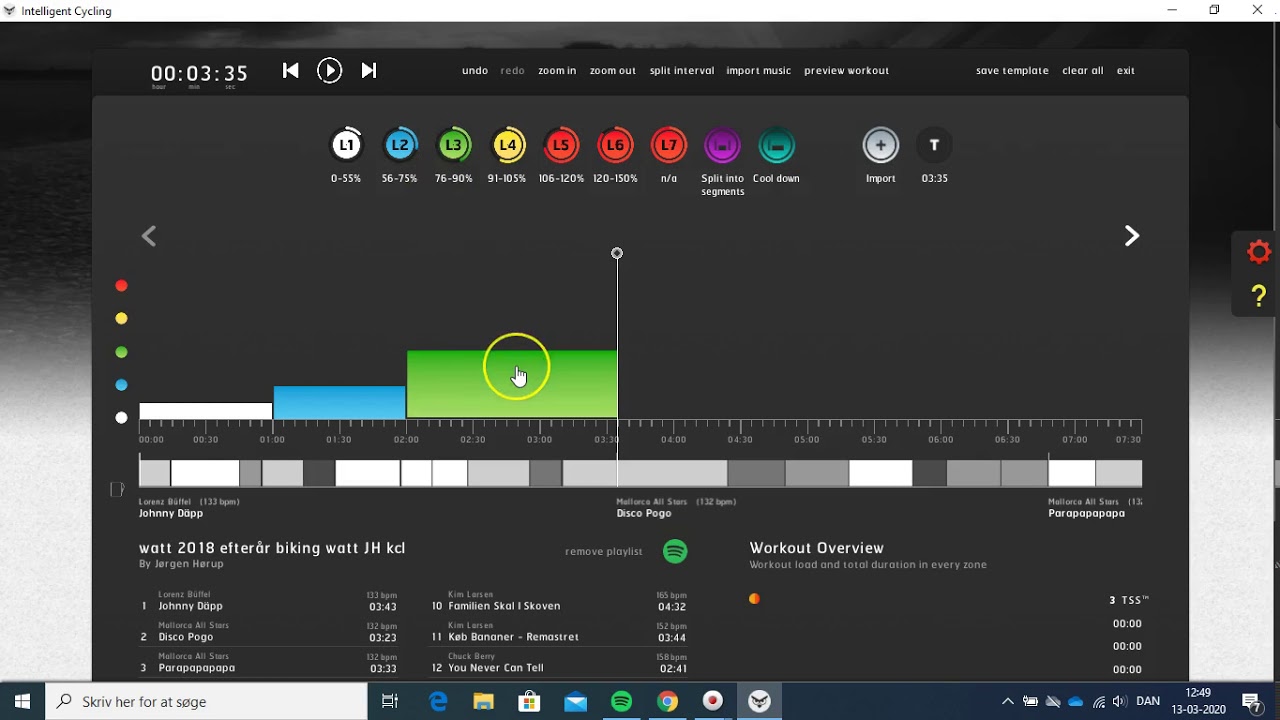Open Spotify from the taskbar
Screen dimensions: 1280x720
tap(621, 701)
